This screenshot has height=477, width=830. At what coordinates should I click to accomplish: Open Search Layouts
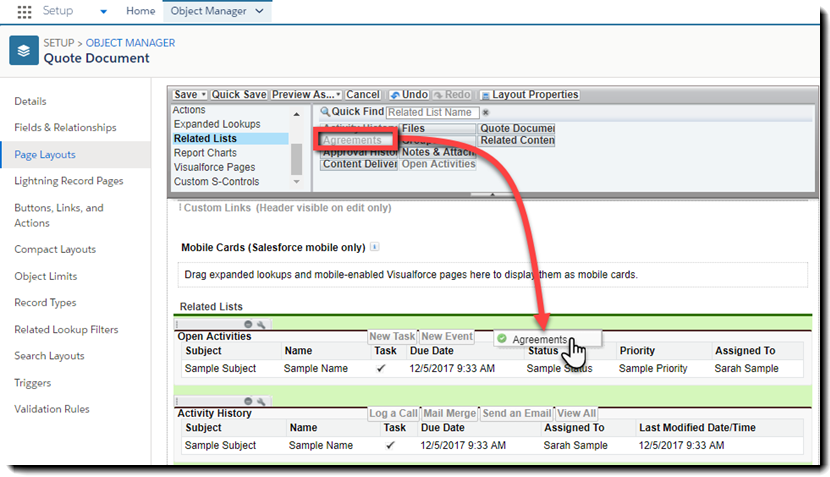(49, 356)
